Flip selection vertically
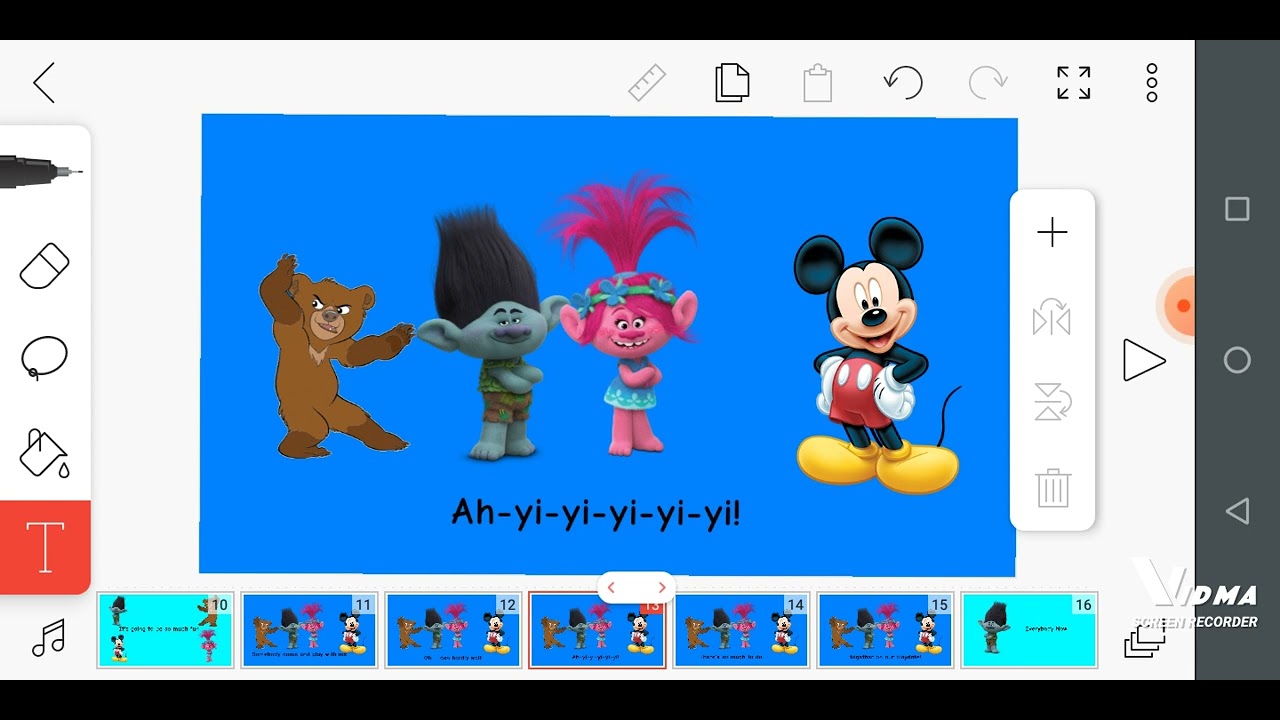This screenshot has width=1280, height=720. pos(1053,403)
